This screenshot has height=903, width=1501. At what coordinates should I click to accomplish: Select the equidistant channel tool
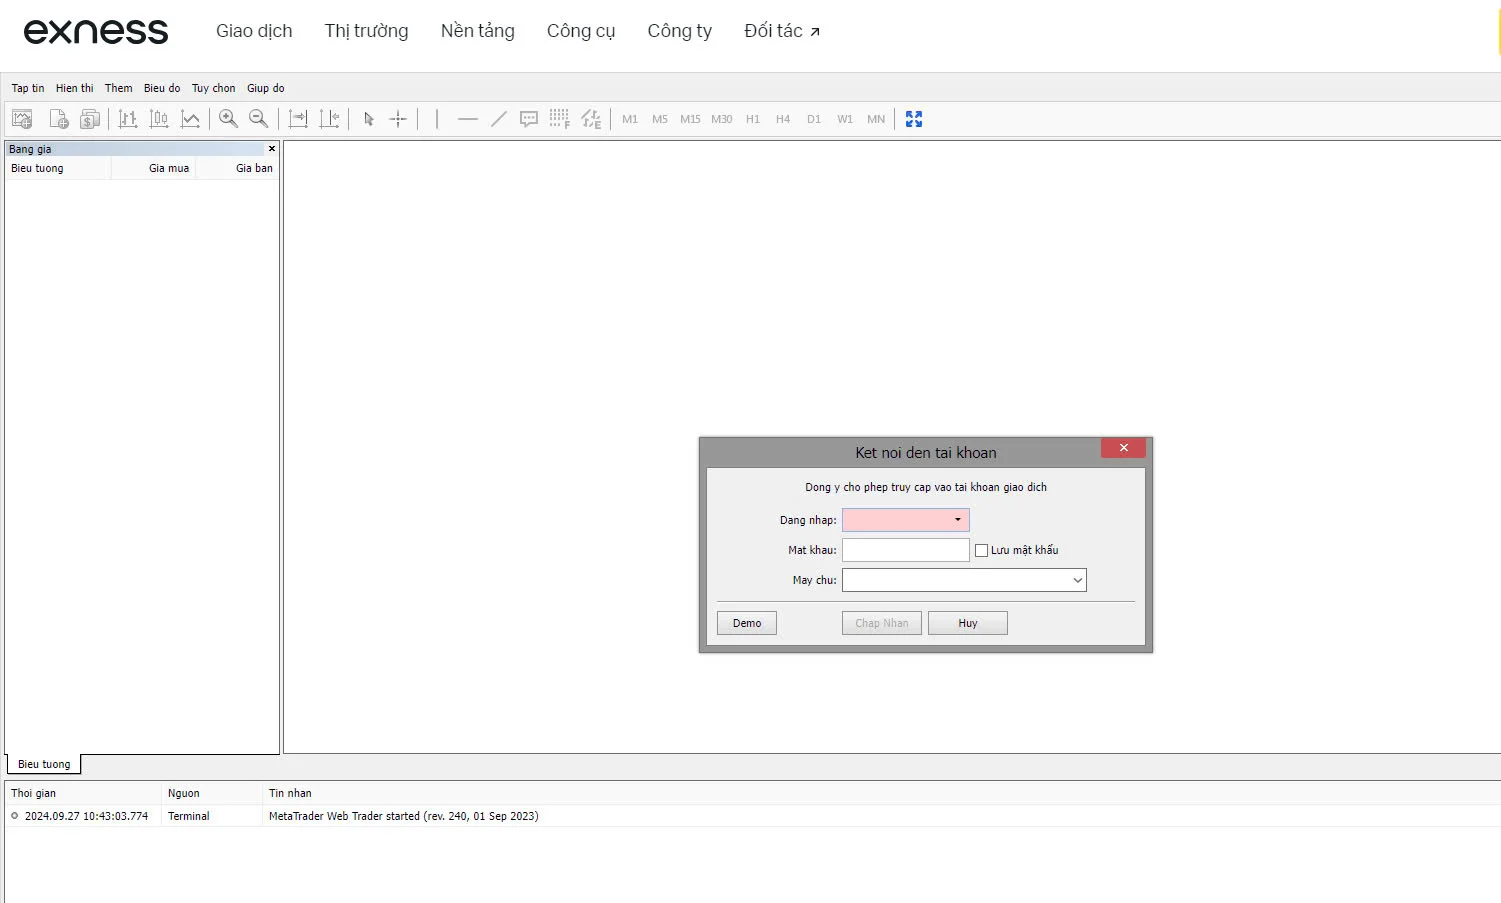point(591,119)
